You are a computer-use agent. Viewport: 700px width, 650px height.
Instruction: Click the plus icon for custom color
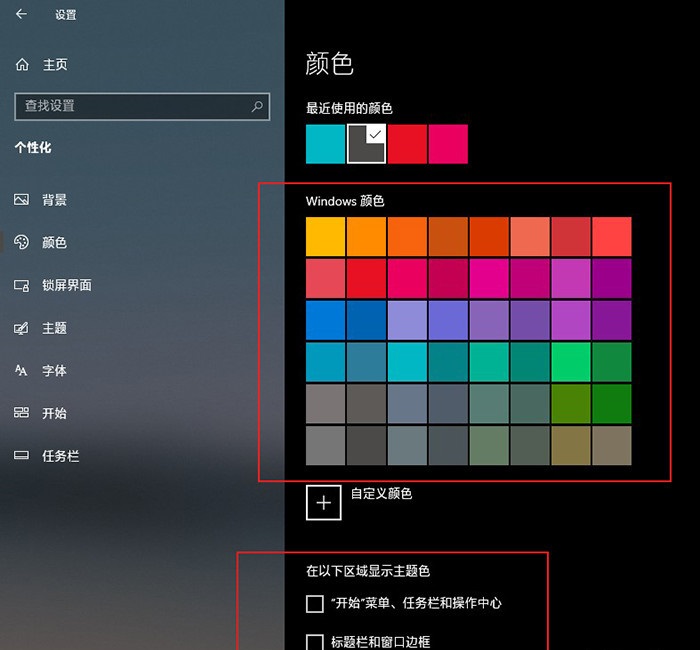(x=324, y=503)
